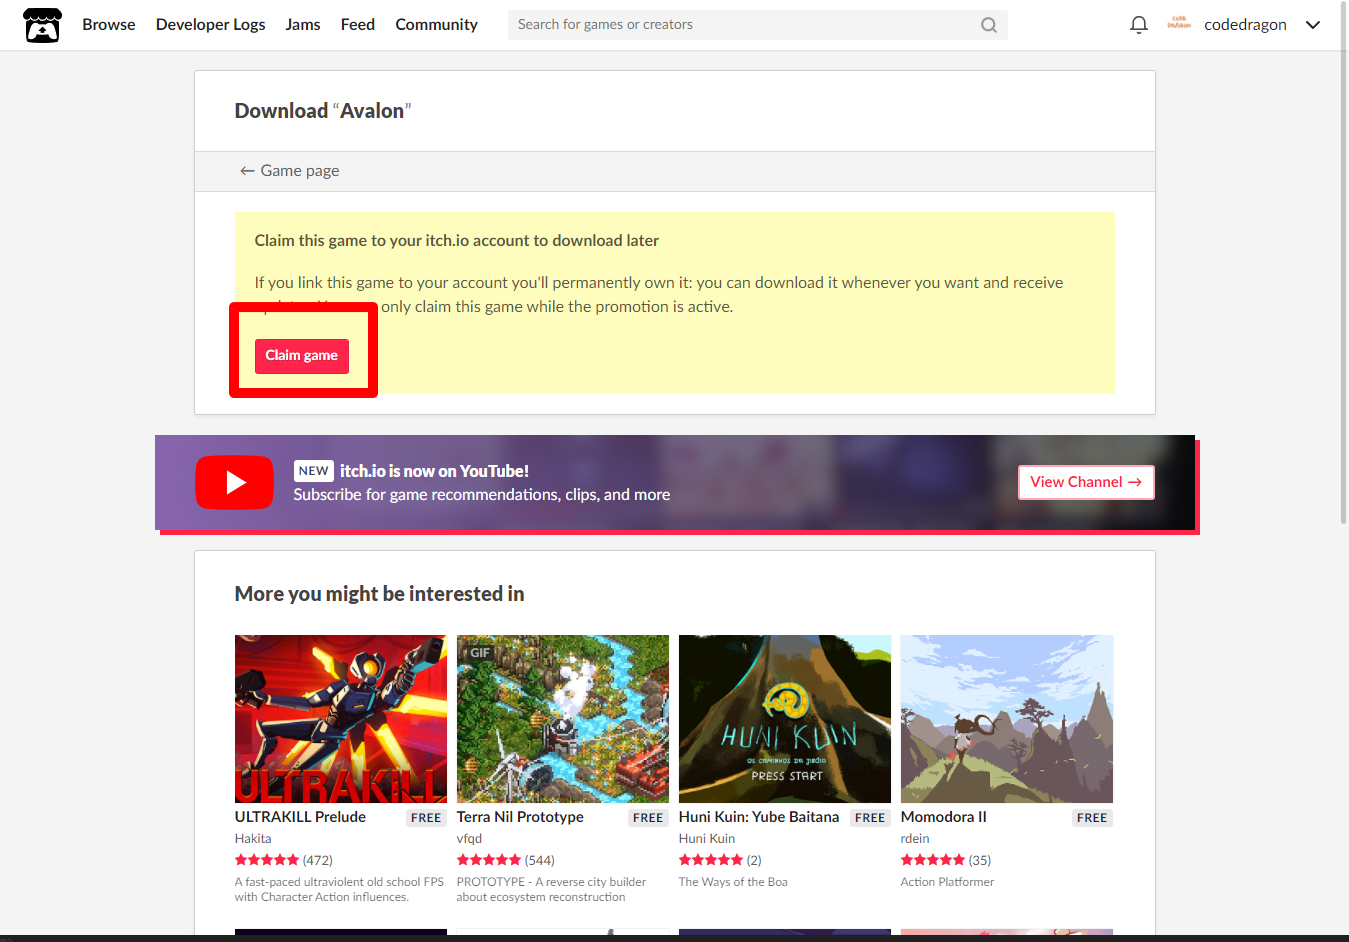This screenshot has width=1349, height=942.
Task: Click the NEW badge in YouTube banner
Action: (313, 471)
